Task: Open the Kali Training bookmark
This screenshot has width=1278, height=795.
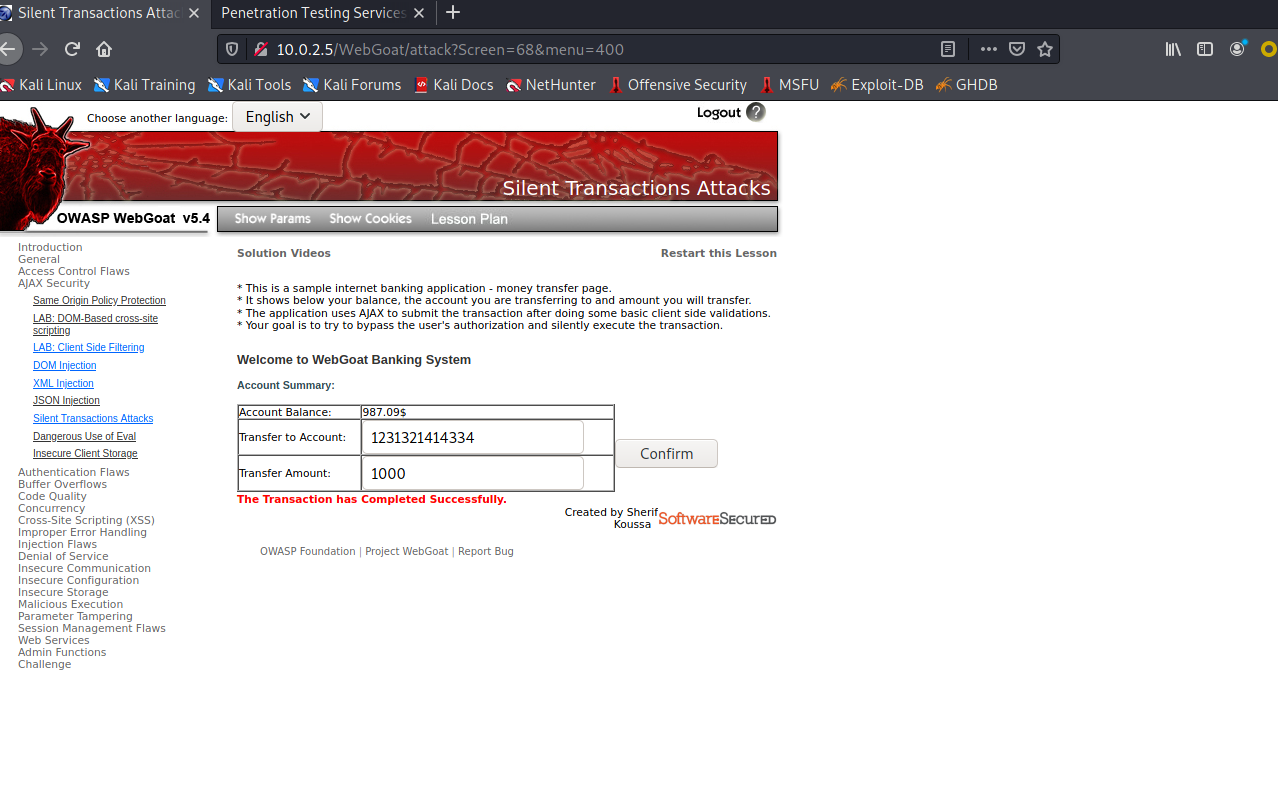Action: [144, 85]
